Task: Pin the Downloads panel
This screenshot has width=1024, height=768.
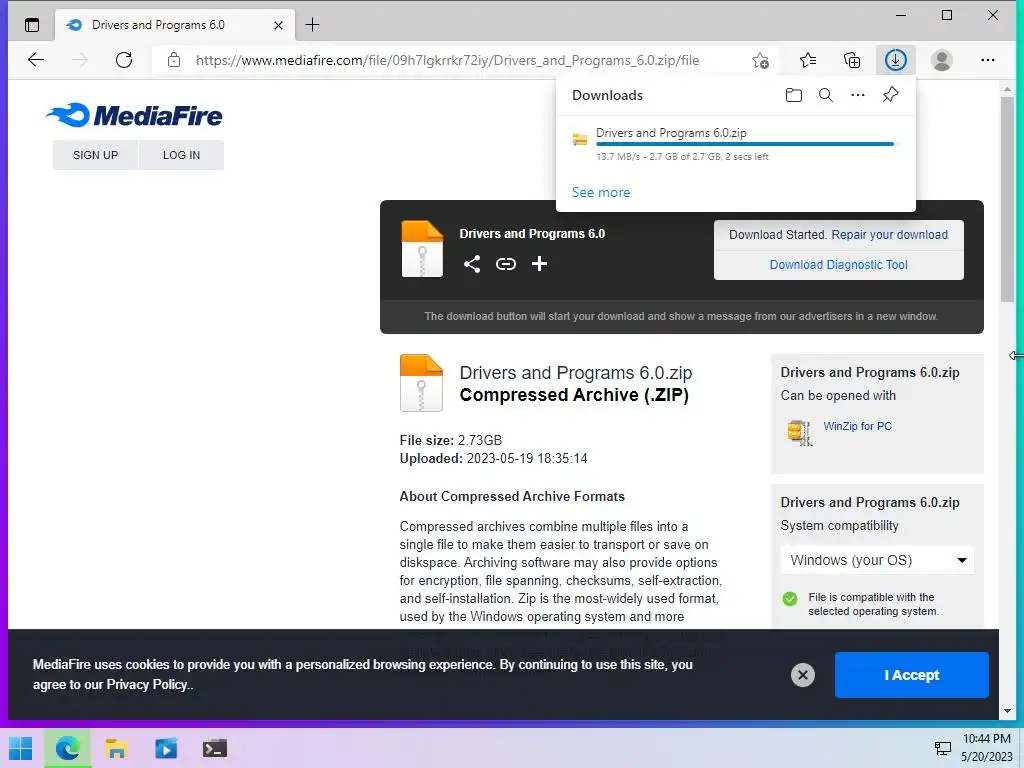Action: point(890,95)
